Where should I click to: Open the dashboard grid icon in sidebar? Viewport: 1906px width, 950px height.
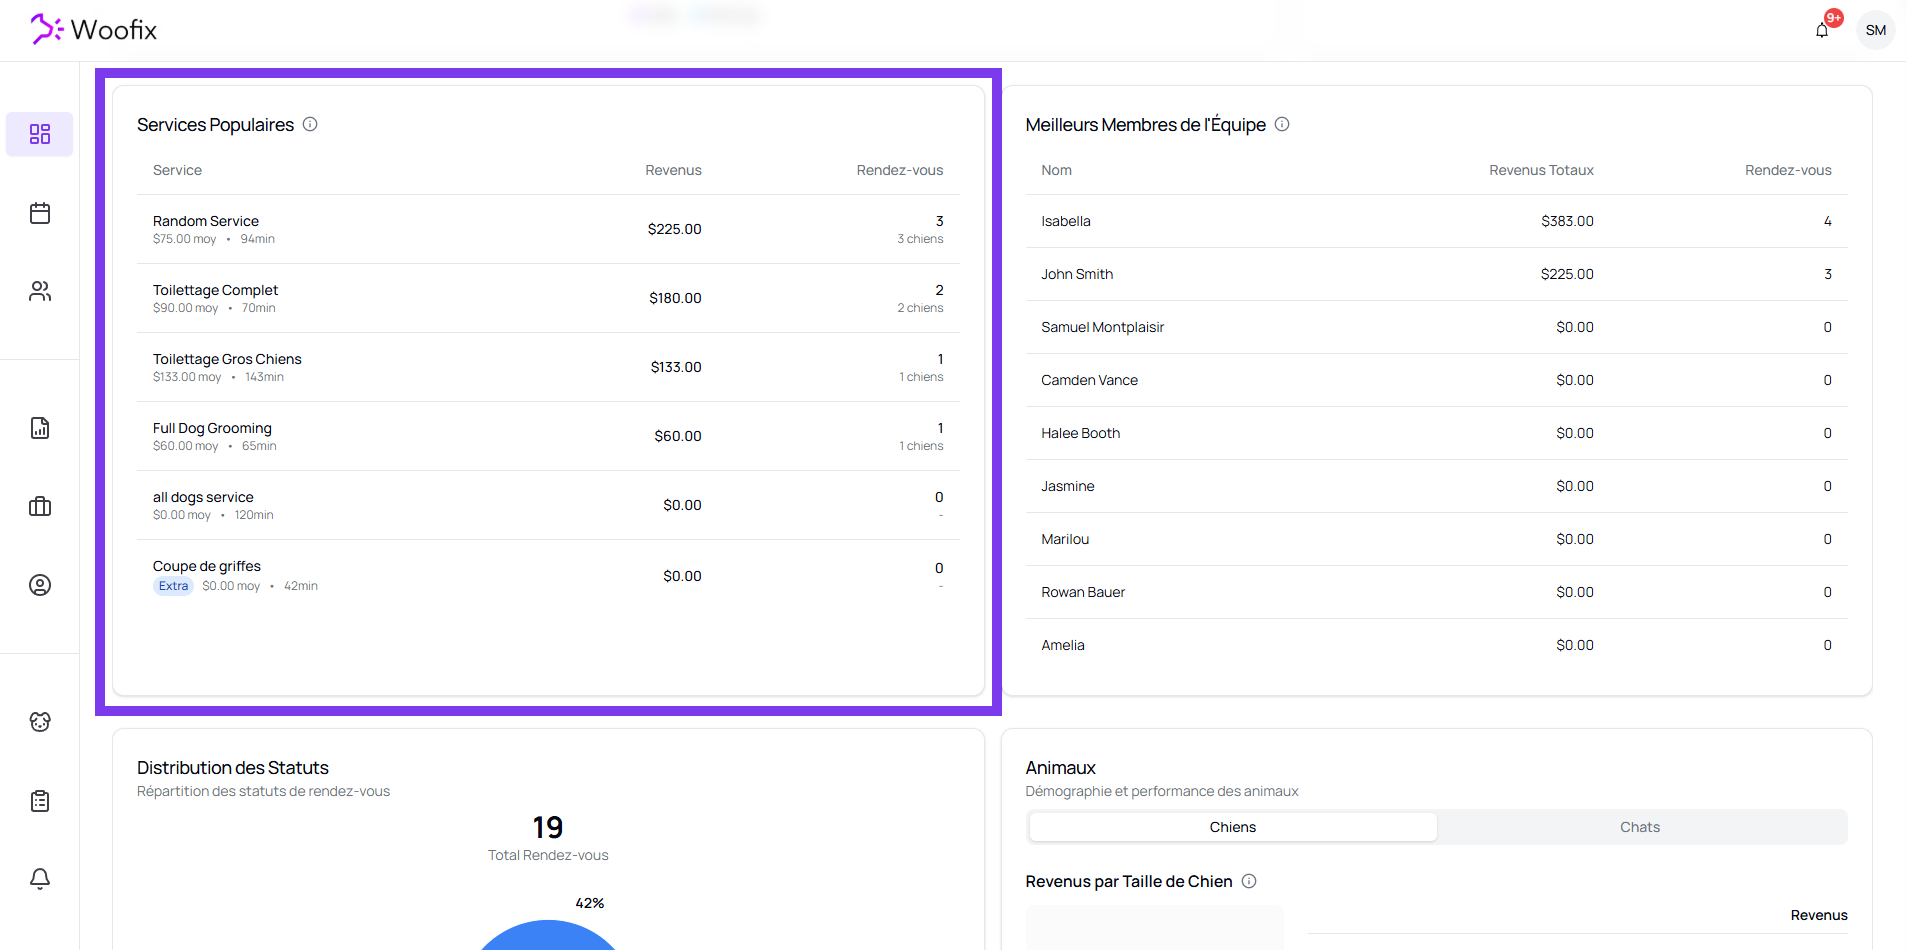(x=40, y=134)
